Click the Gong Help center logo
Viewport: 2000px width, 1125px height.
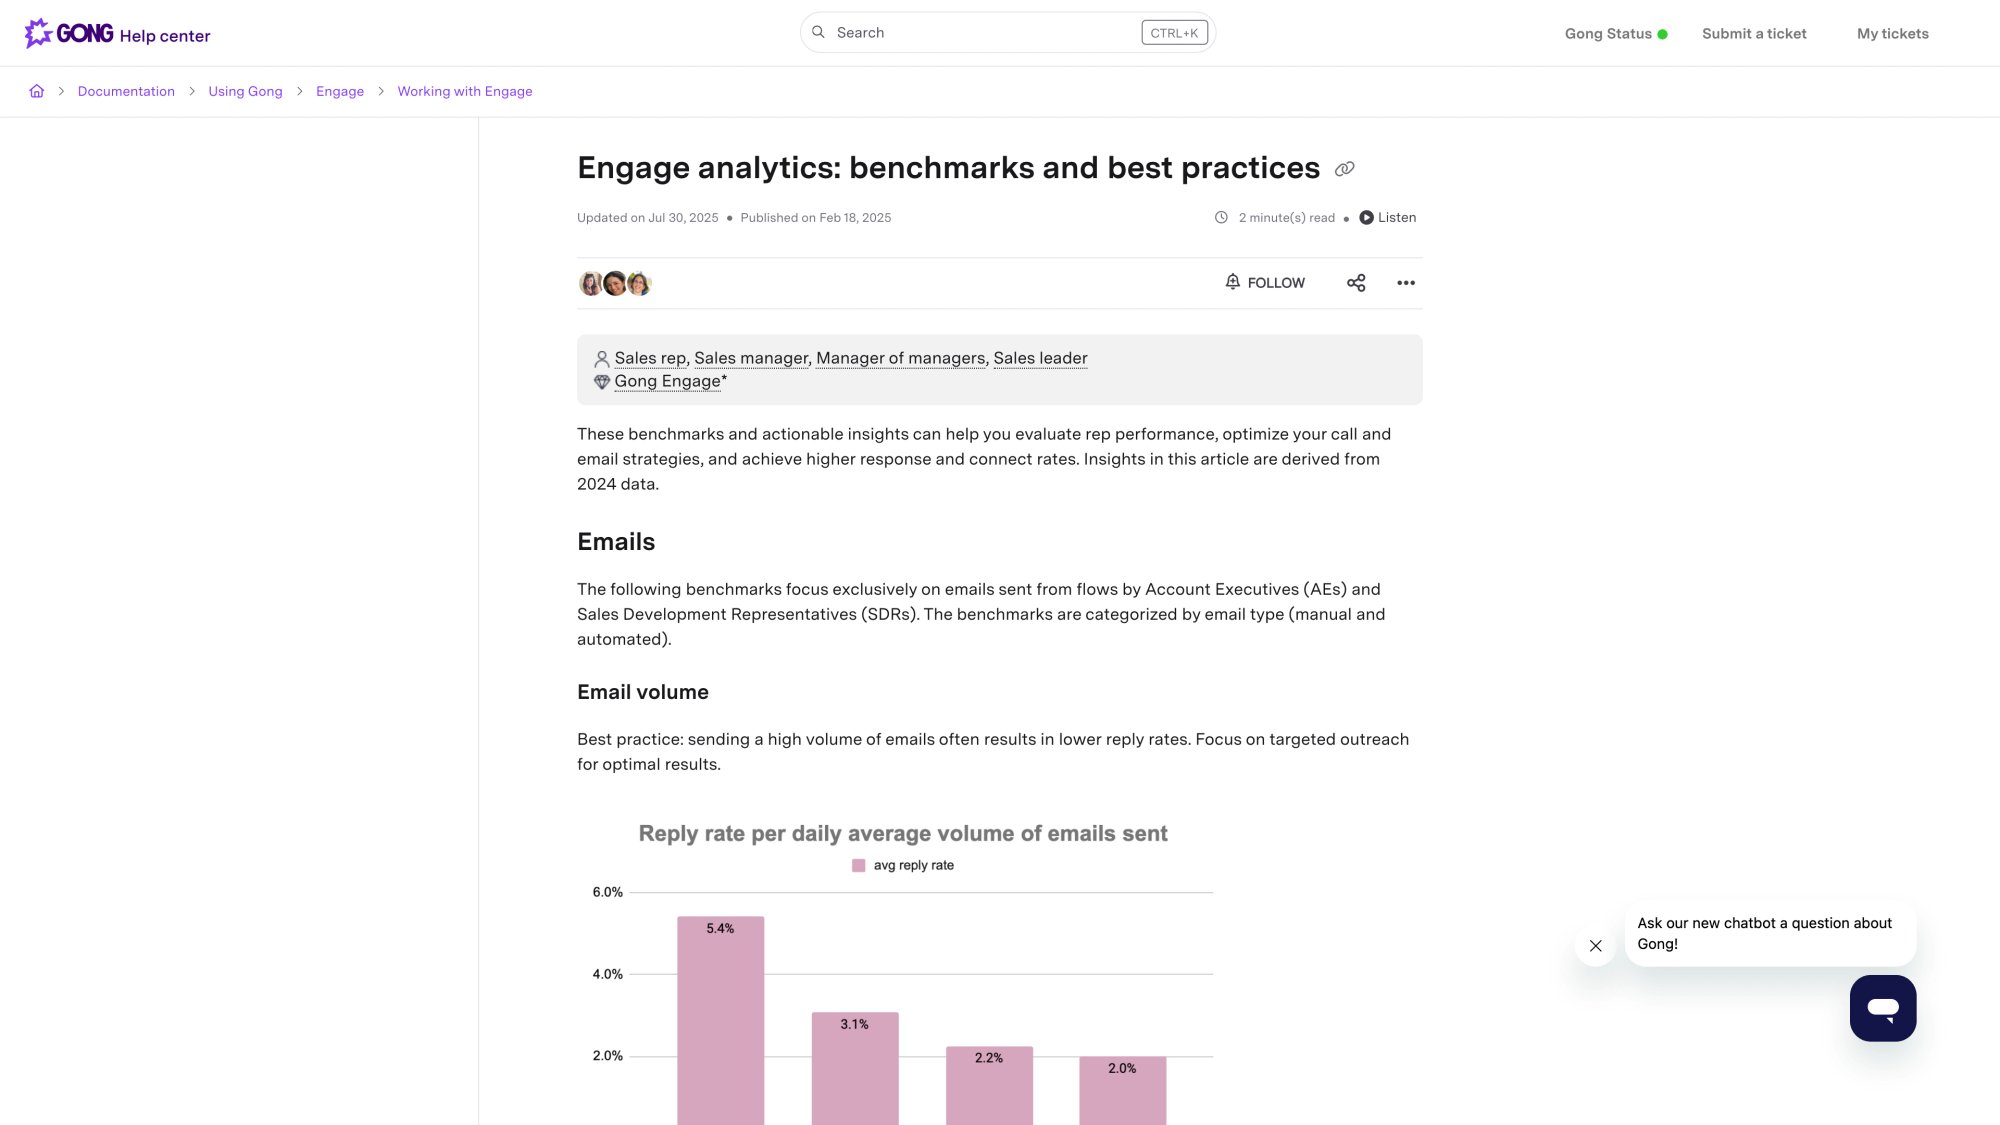(x=115, y=32)
